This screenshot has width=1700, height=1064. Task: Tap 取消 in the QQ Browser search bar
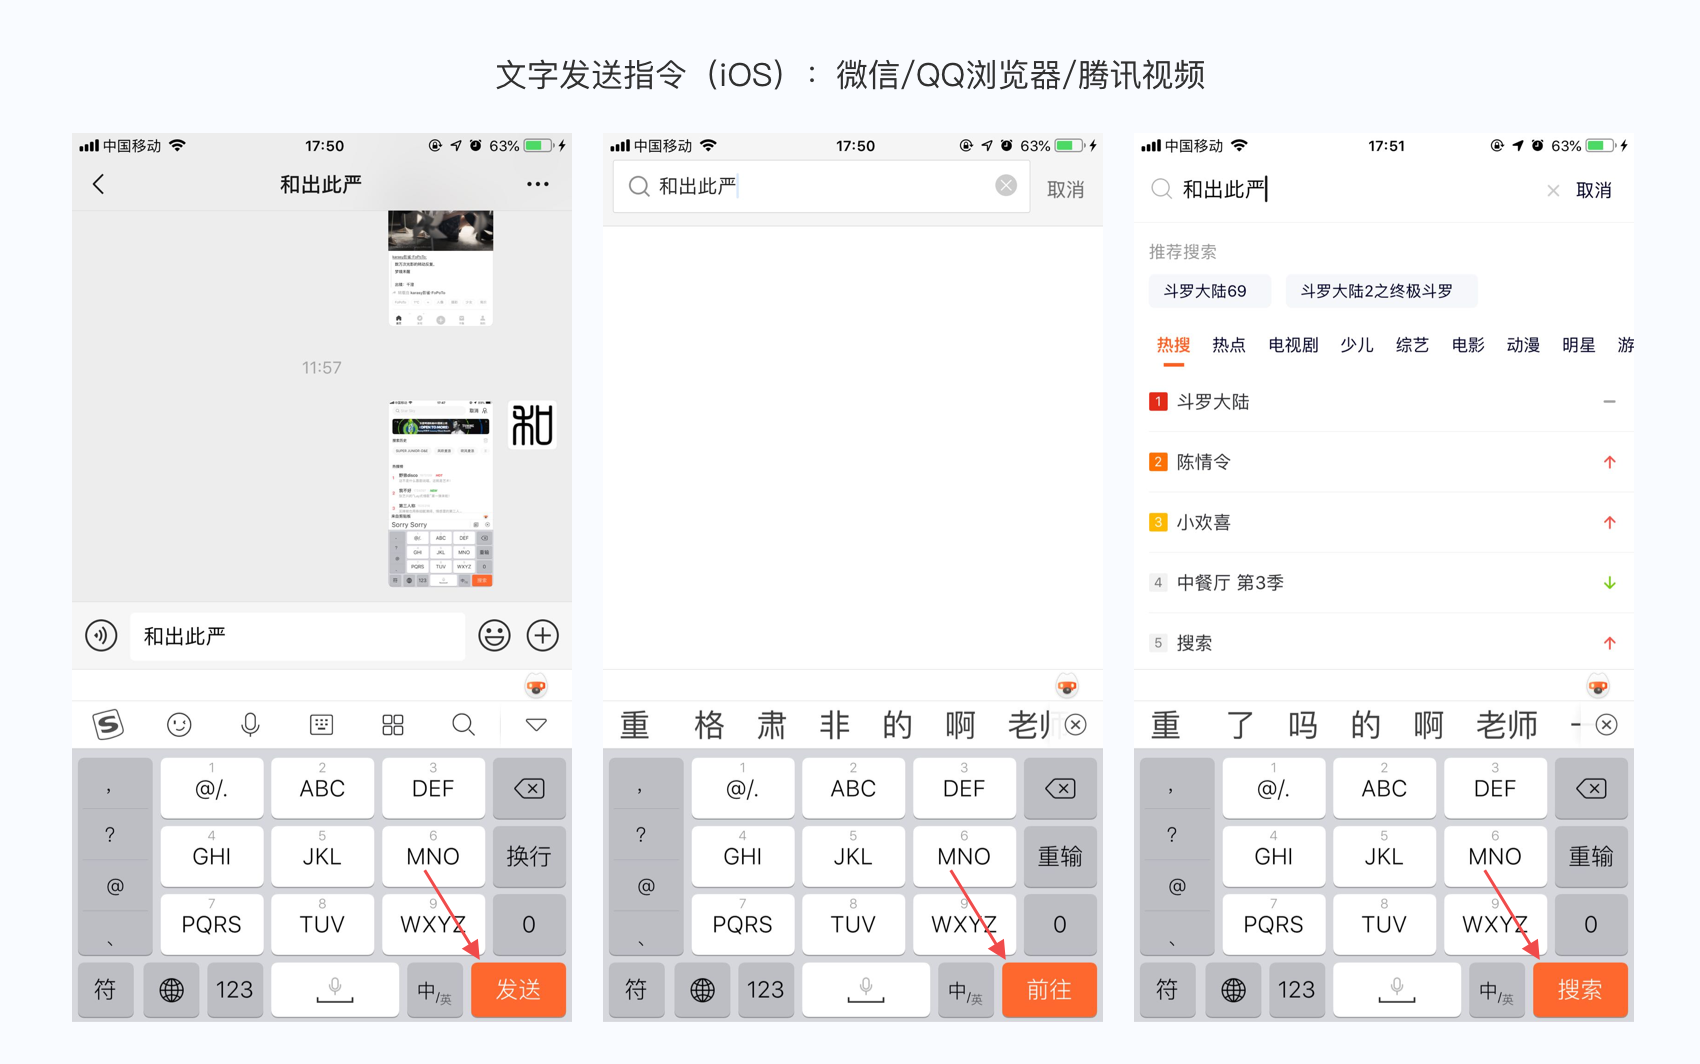pos(1065,189)
